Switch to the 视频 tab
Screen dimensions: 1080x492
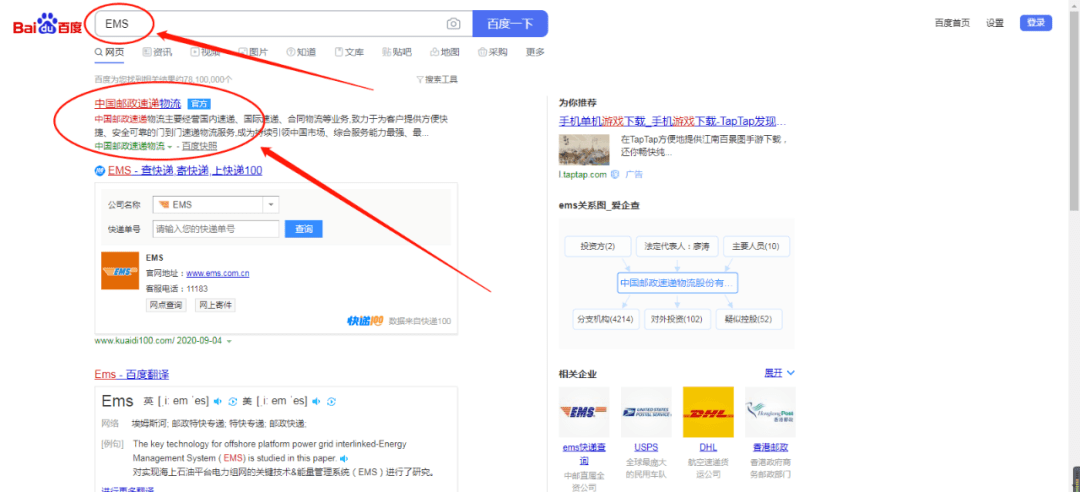pyautogui.click(x=205, y=52)
